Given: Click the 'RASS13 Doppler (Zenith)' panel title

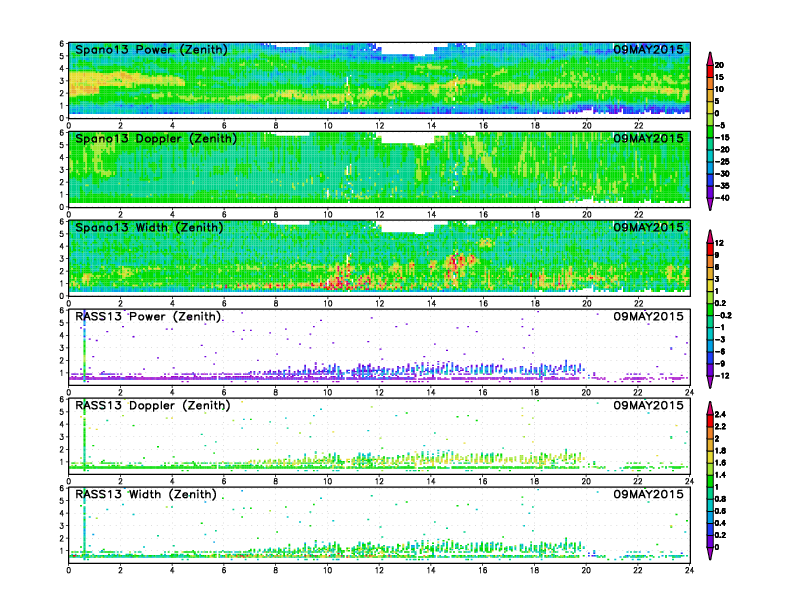Looking at the screenshot, I should (153, 405).
